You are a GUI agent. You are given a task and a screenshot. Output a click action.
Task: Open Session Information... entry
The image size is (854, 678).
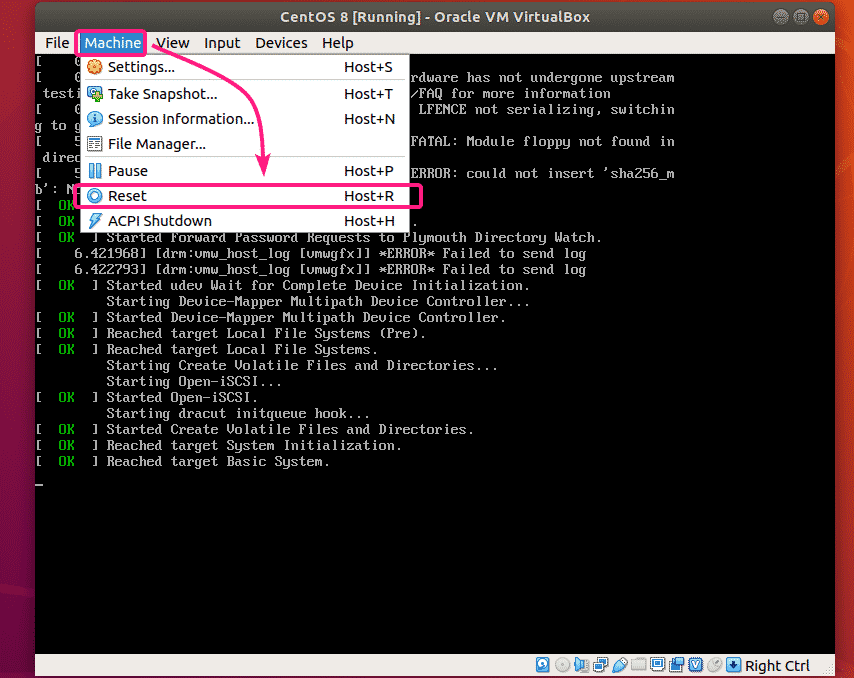click(x=245, y=119)
